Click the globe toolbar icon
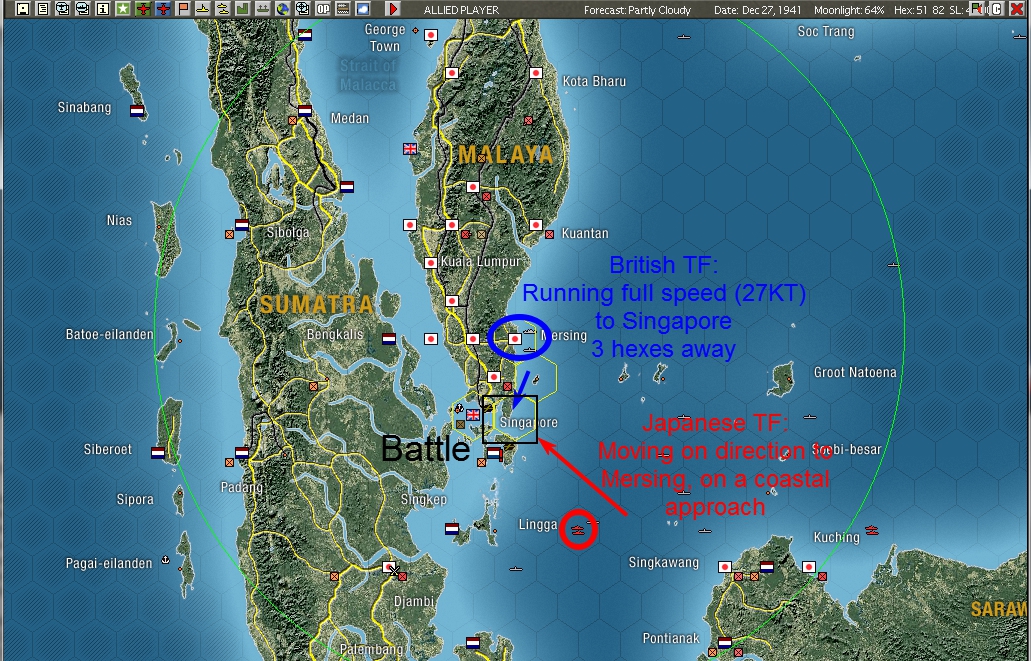The height and width of the screenshot is (661, 1031). (283, 9)
